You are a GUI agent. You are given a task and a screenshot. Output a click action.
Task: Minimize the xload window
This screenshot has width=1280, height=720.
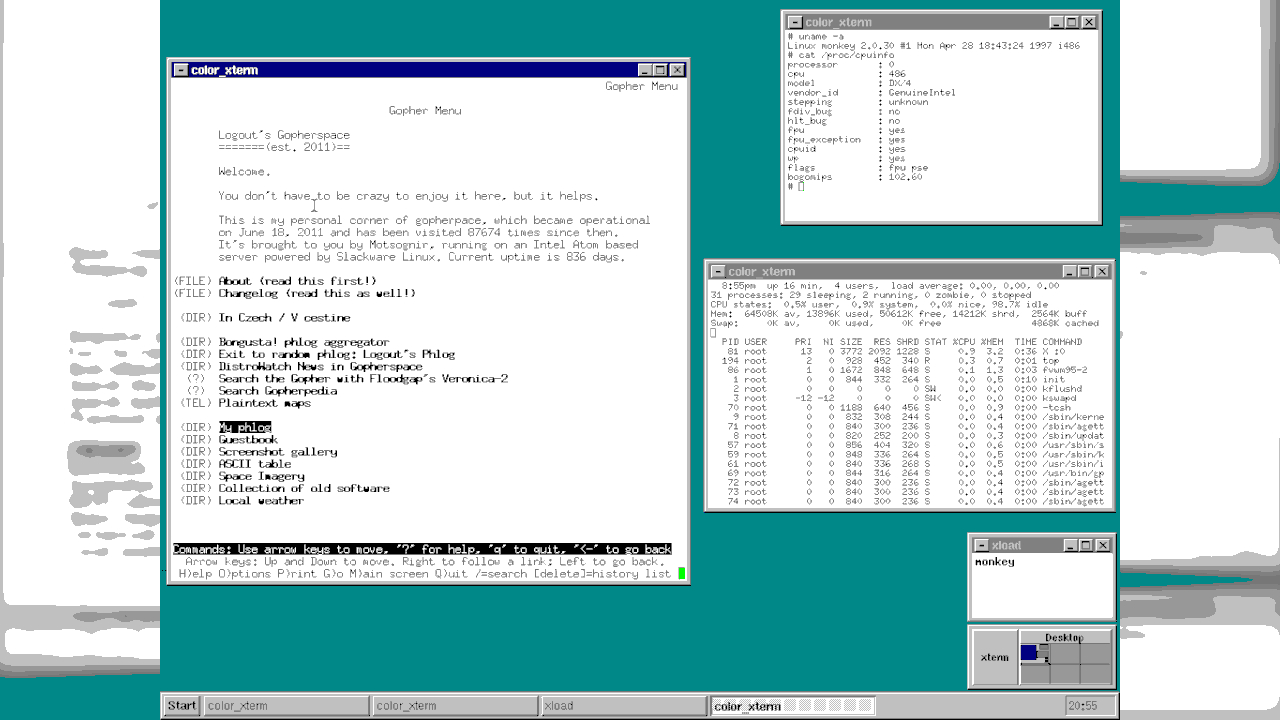point(1072,545)
